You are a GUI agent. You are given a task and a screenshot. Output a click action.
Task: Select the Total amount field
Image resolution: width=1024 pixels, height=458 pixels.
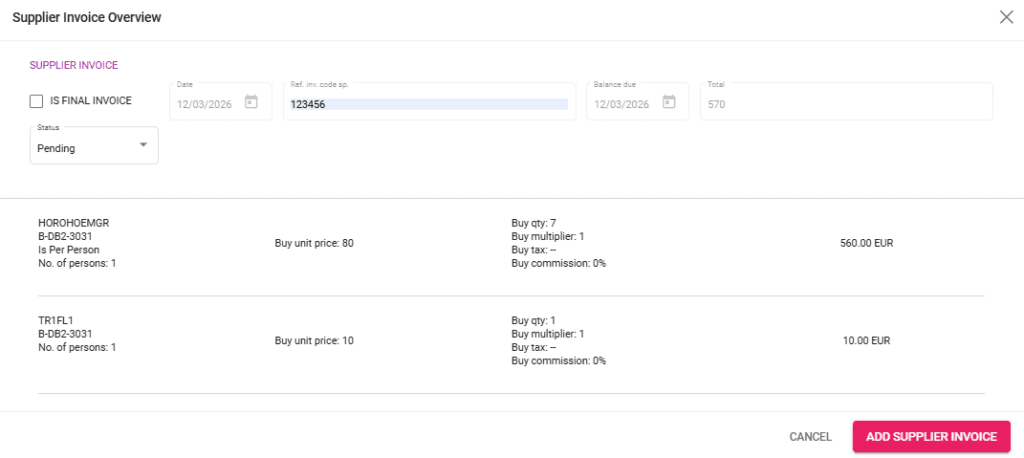click(x=845, y=104)
